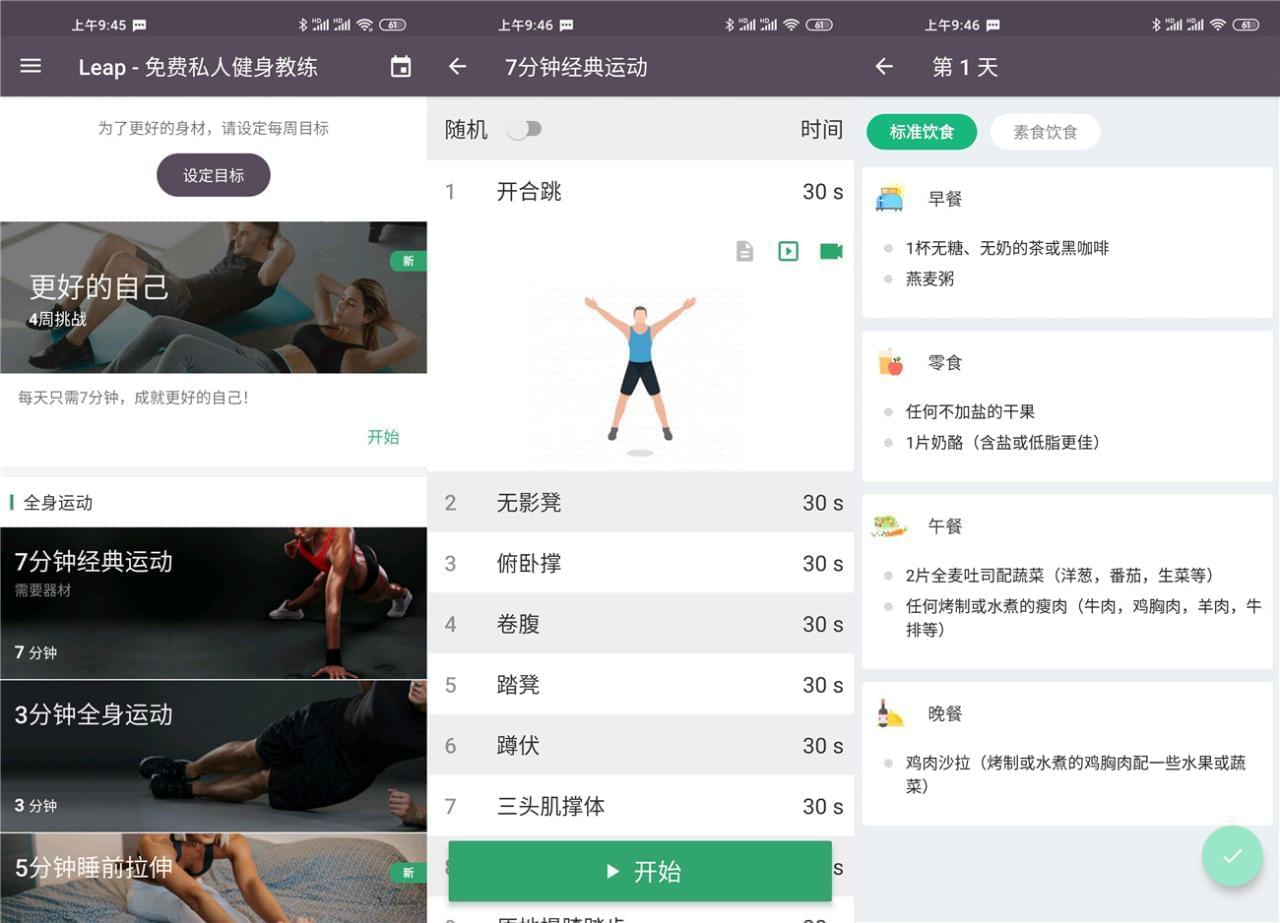Click the green 开始 start button

[x=640, y=871]
